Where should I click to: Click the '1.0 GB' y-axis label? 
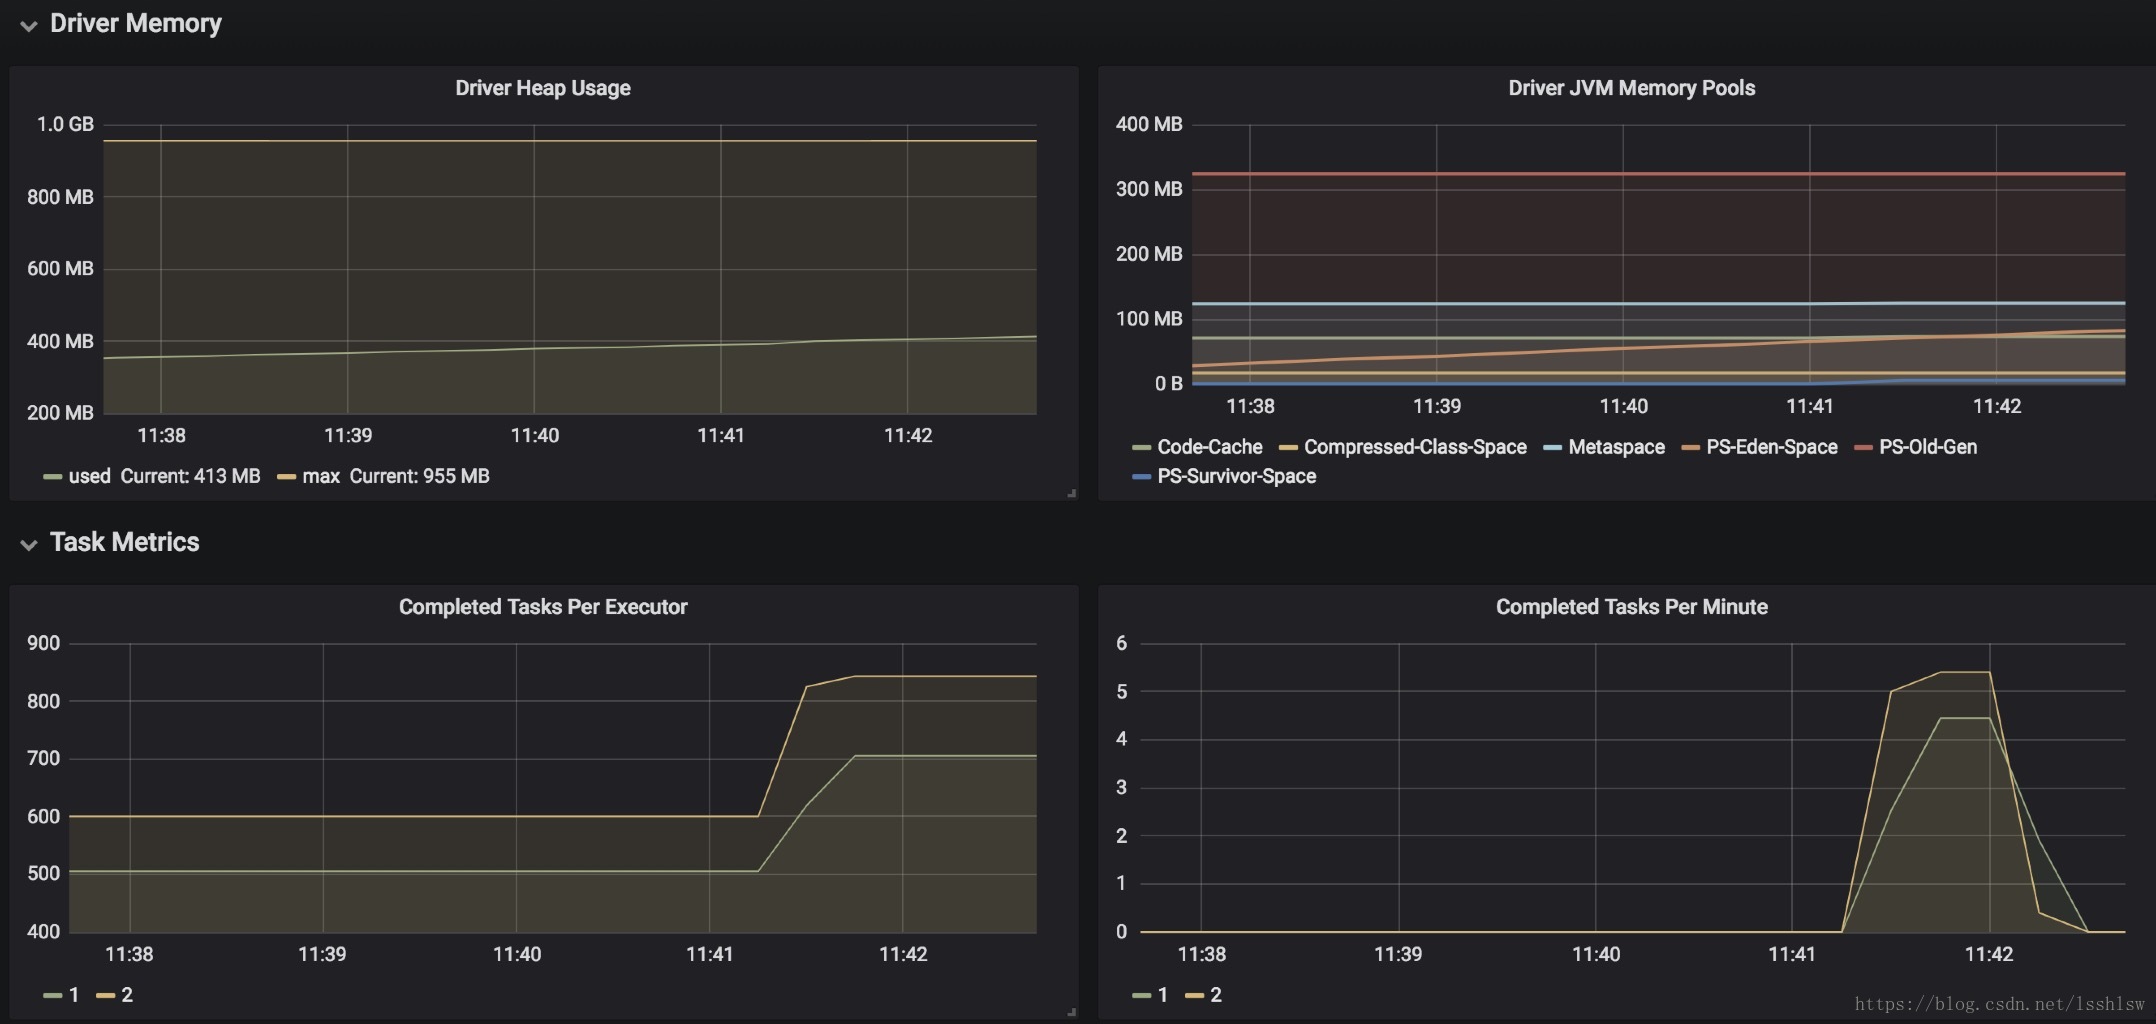coord(65,124)
